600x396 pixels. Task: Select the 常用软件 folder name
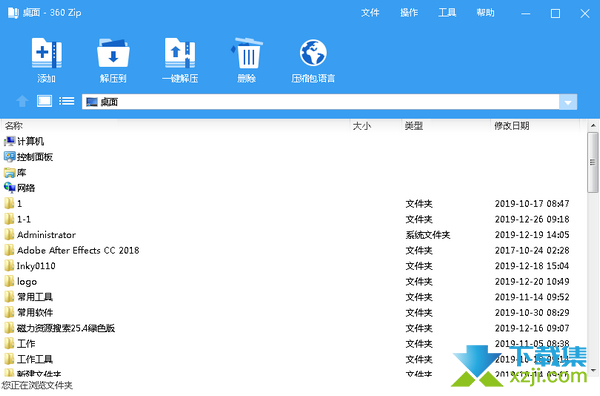coord(35,313)
